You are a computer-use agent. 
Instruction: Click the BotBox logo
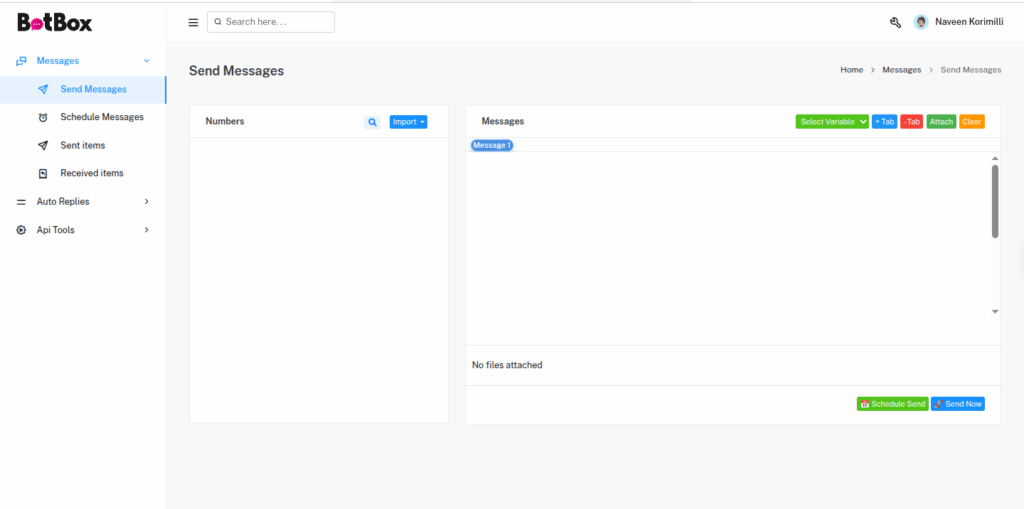pyautogui.click(x=55, y=22)
